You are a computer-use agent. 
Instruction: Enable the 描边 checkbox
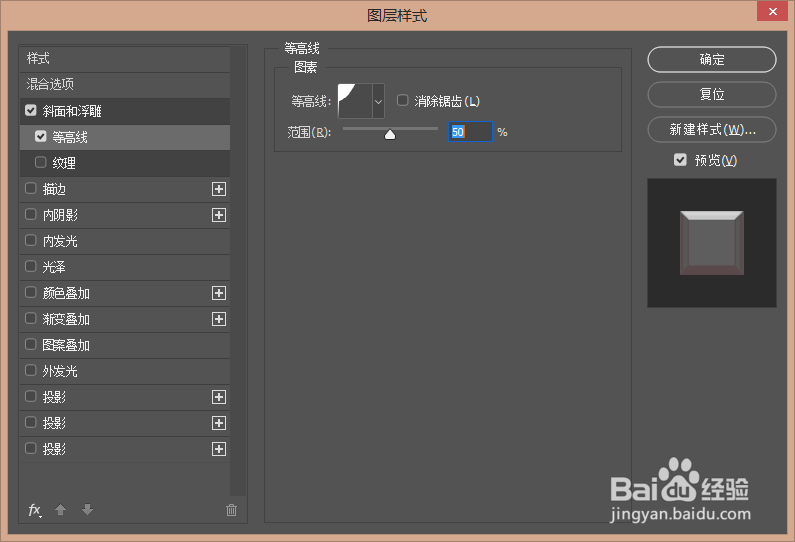[x=31, y=189]
